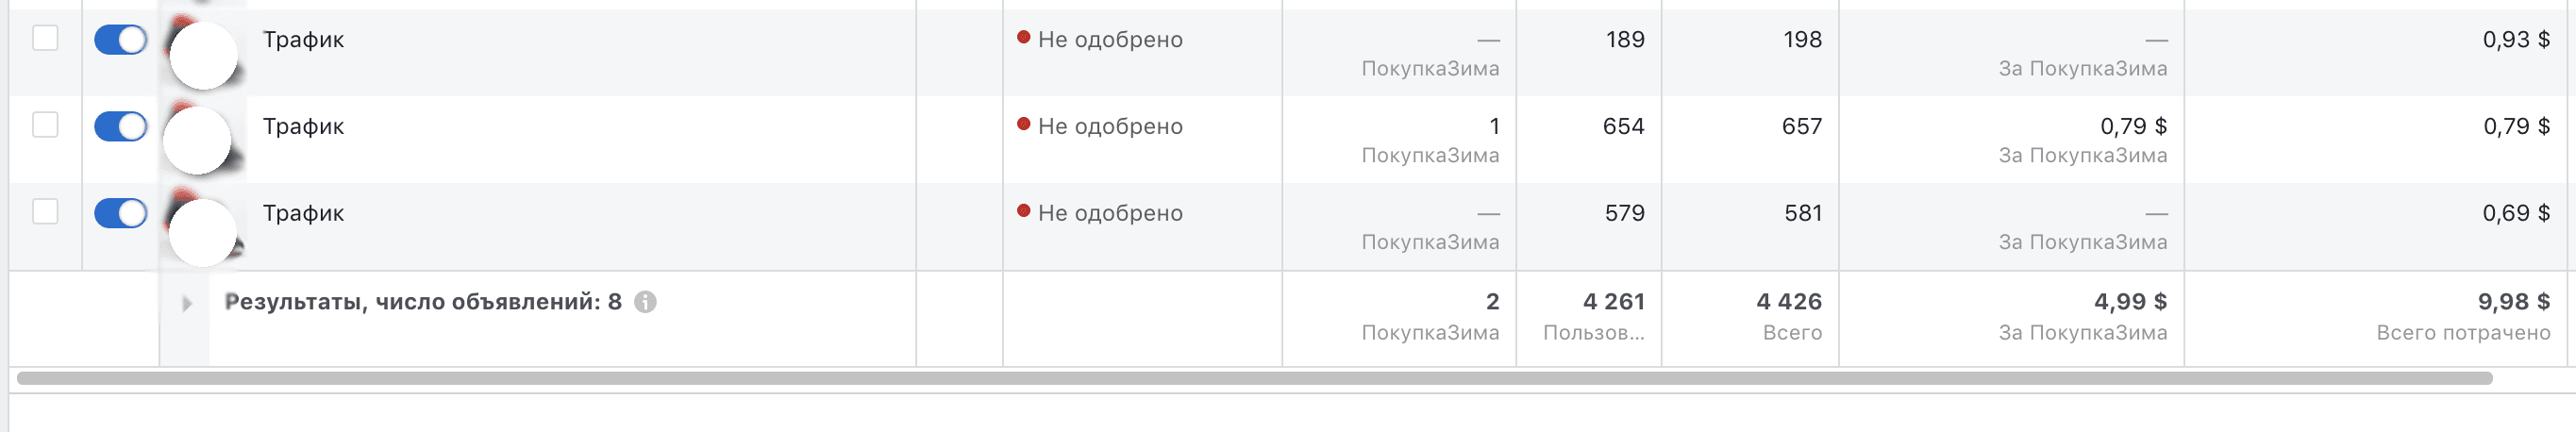Image resolution: width=2576 pixels, height=432 pixels.
Task: Open thumbnail of ad with 189 reach
Action: [x=203, y=52]
